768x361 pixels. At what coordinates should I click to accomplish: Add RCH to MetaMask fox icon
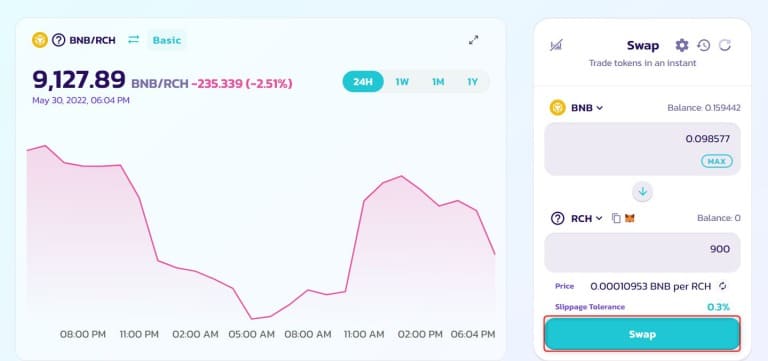click(630, 218)
